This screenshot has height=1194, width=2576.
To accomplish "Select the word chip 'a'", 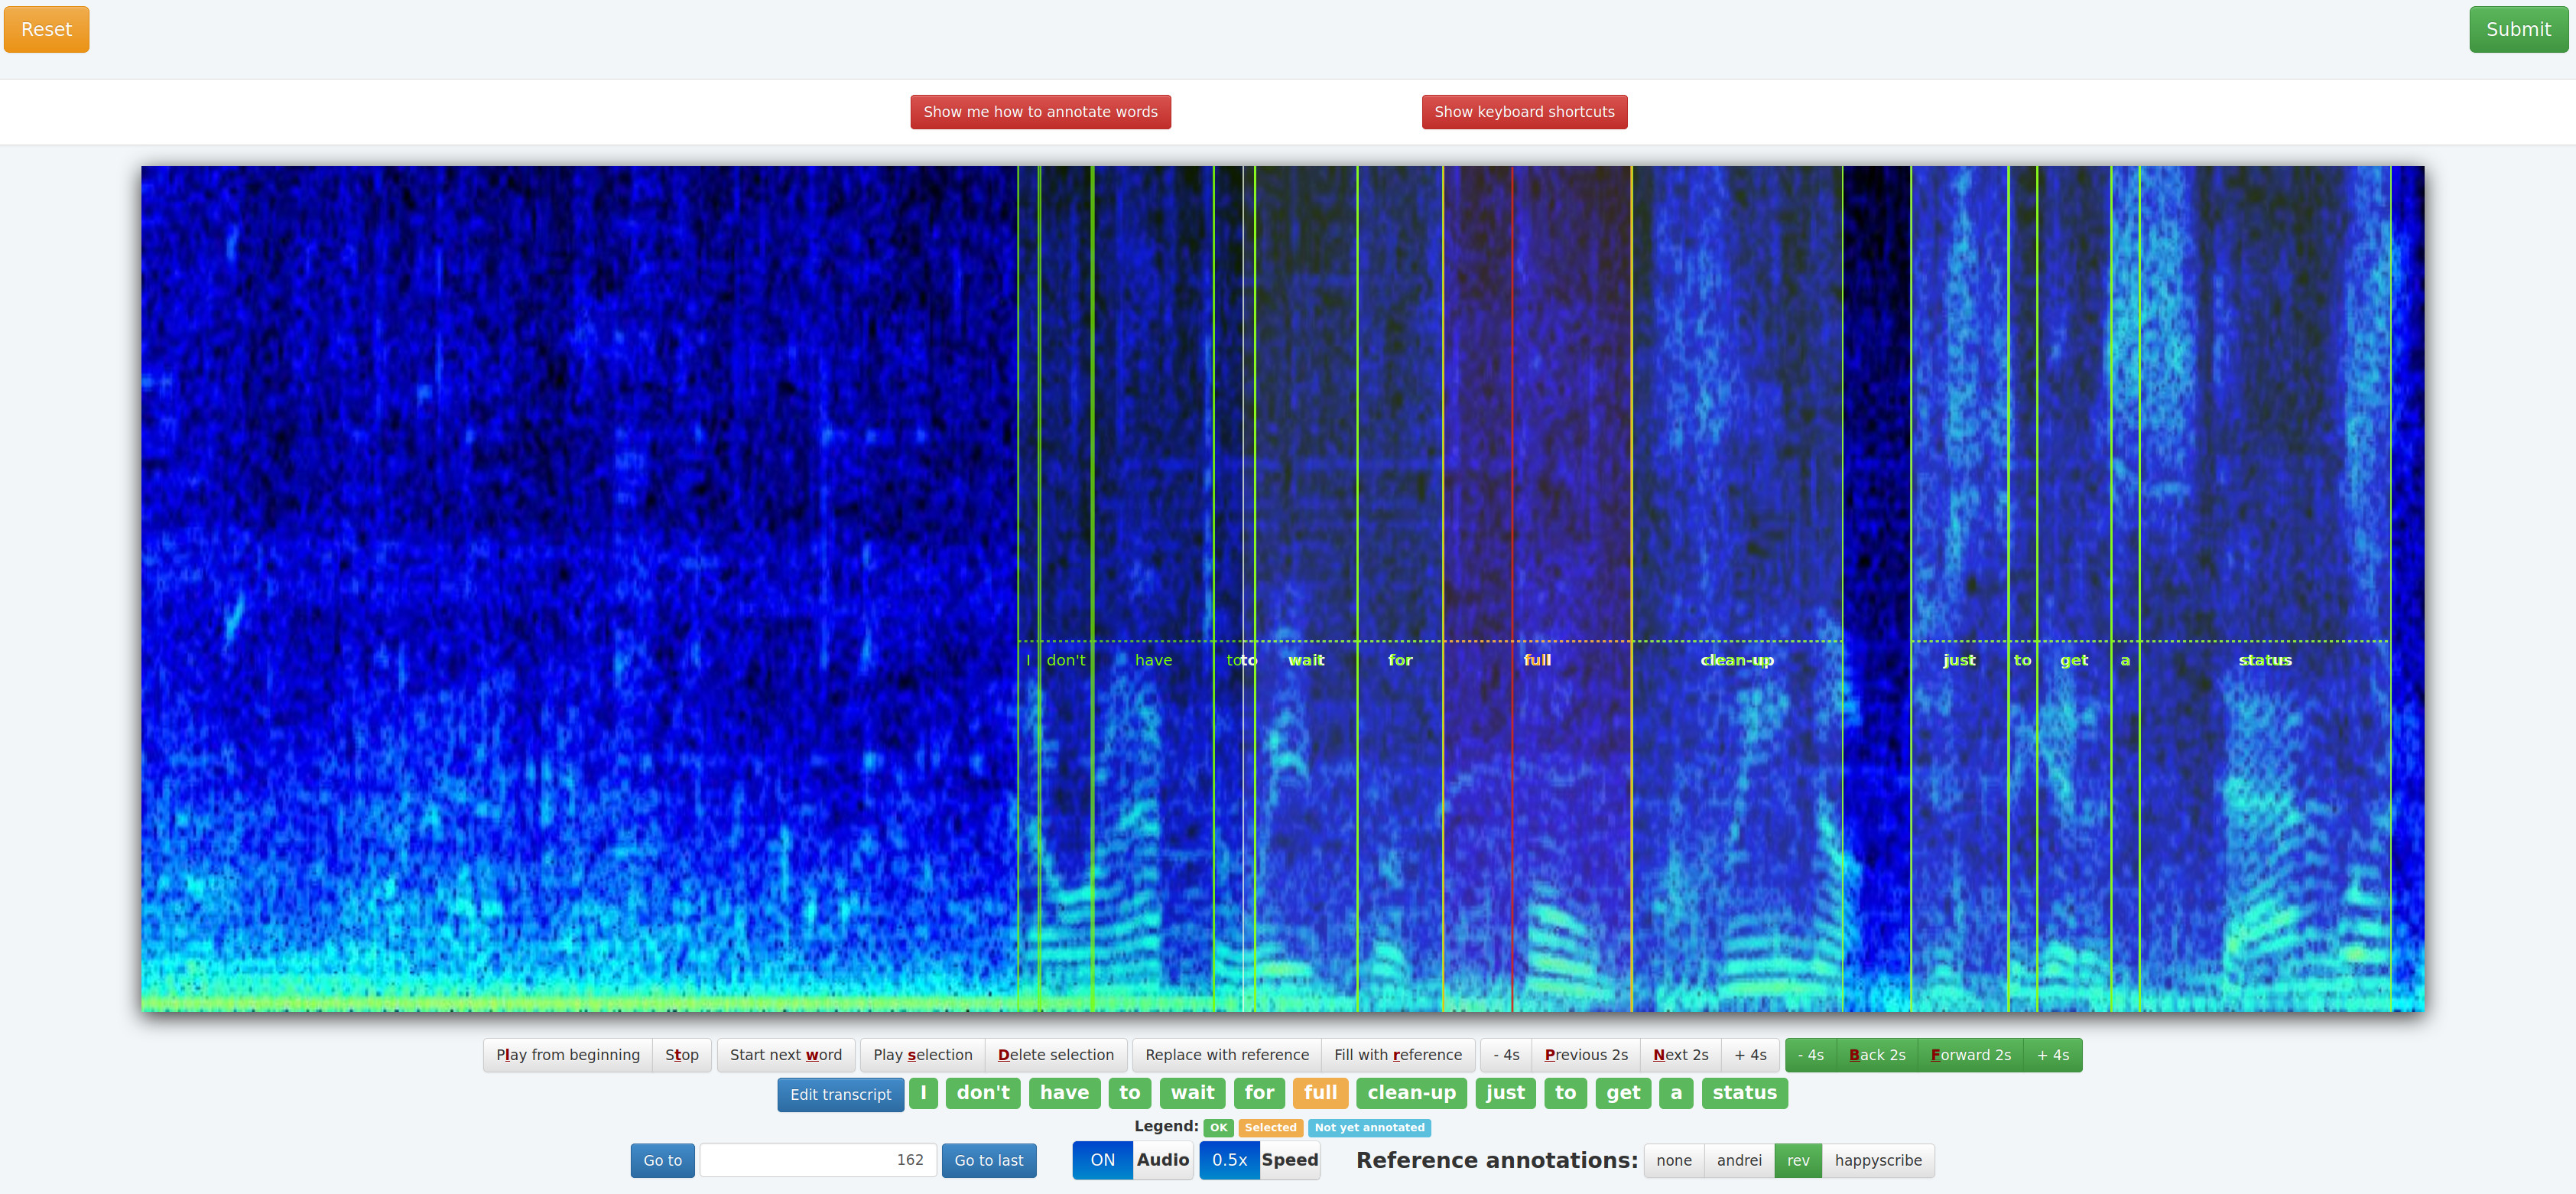I will coord(1676,1093).
